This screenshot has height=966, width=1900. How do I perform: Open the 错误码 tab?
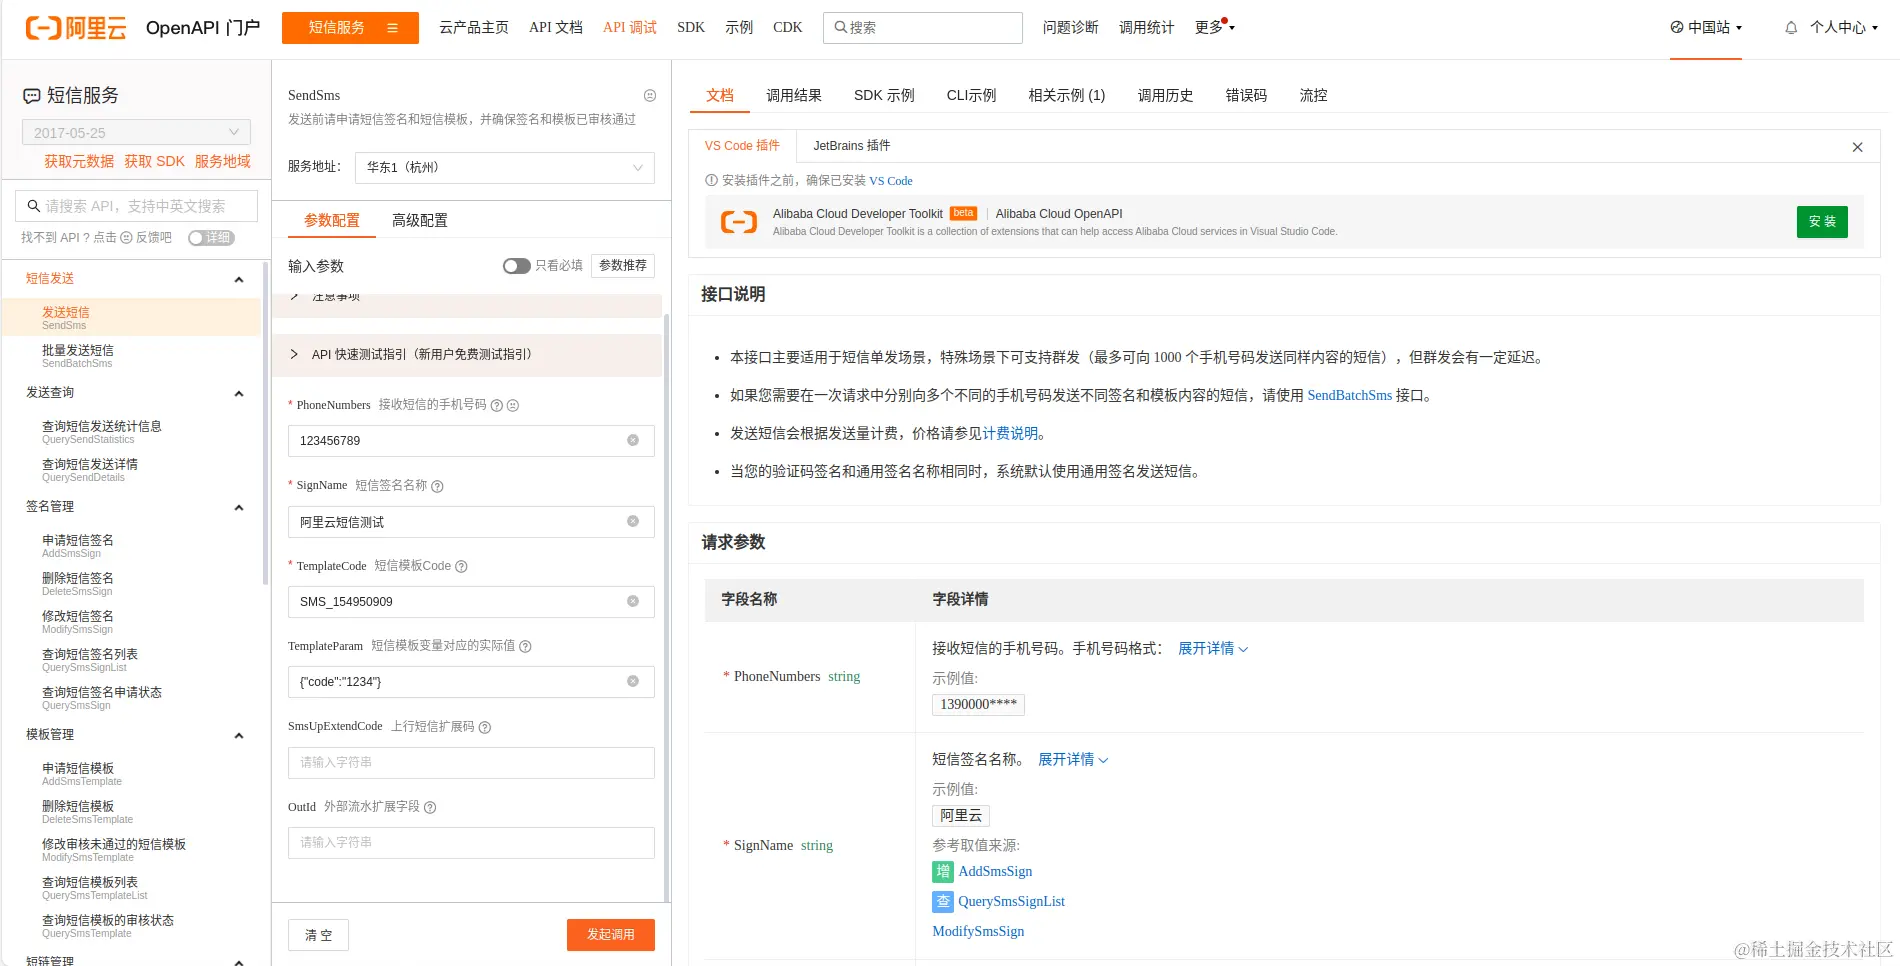click(1246, 96)
